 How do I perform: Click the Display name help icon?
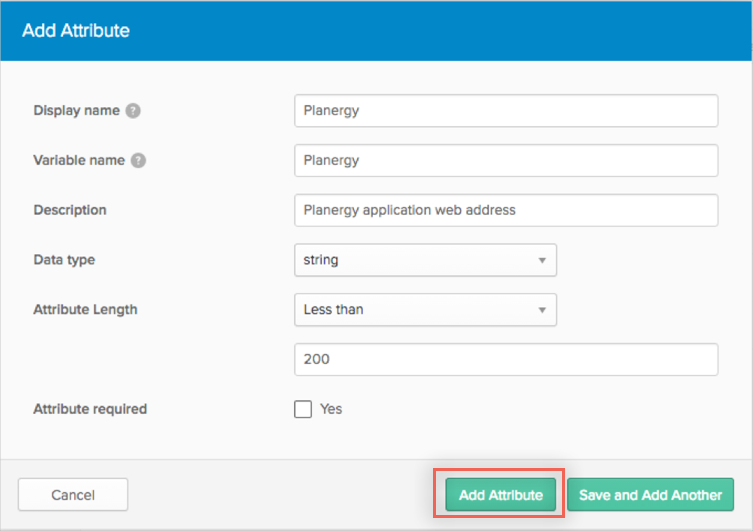(x=133, y=111)
